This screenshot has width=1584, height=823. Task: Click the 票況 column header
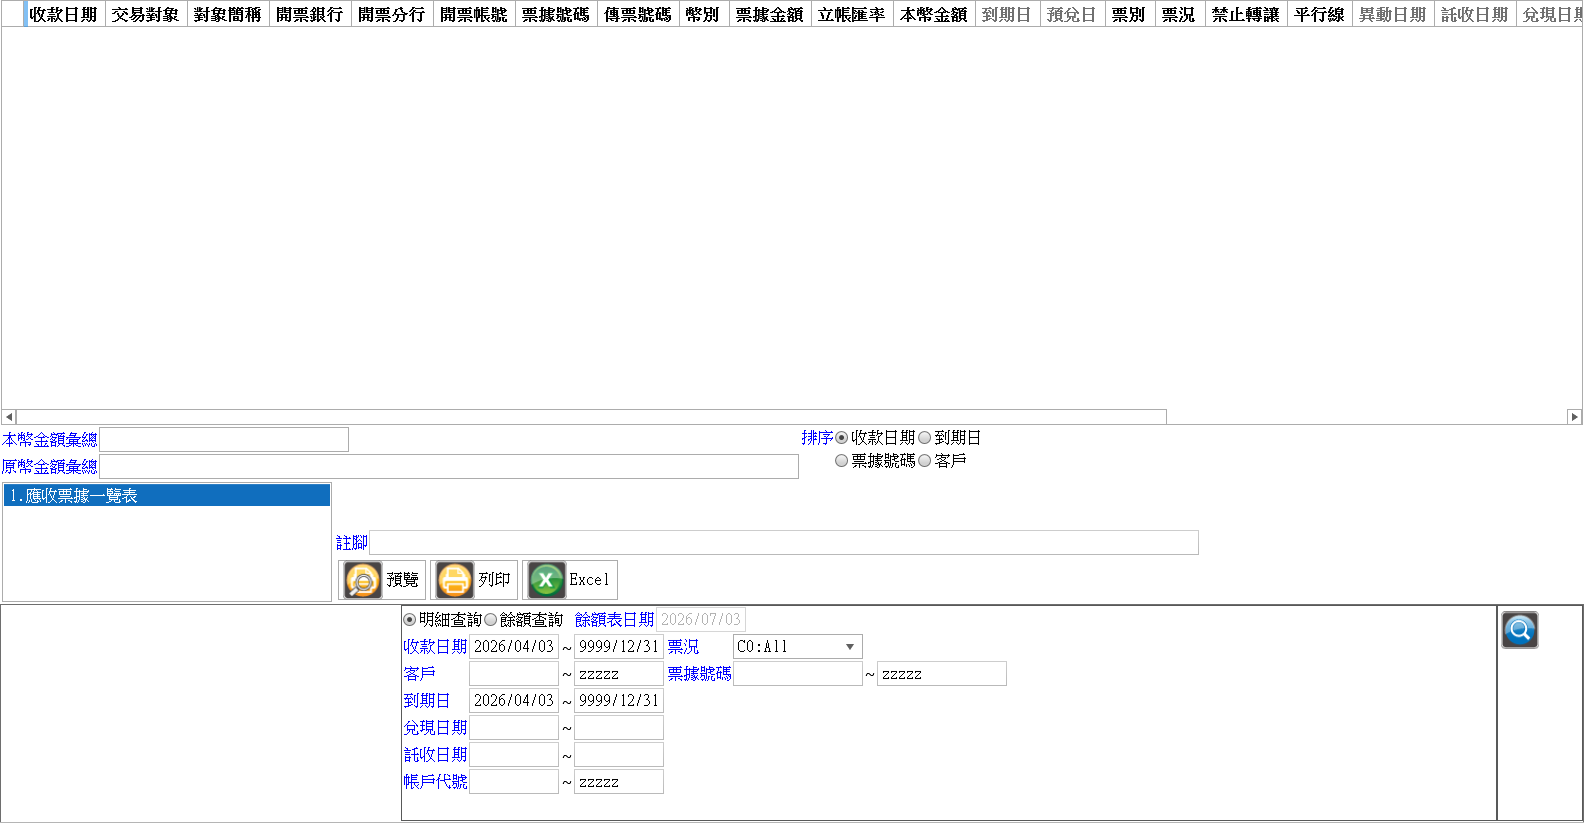(x=1180, y=14)
